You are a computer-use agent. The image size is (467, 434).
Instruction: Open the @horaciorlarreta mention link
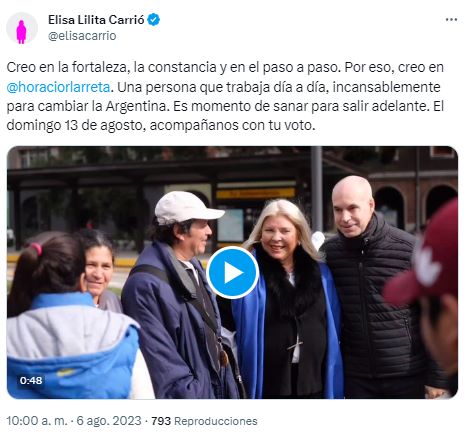click(58, 87)
